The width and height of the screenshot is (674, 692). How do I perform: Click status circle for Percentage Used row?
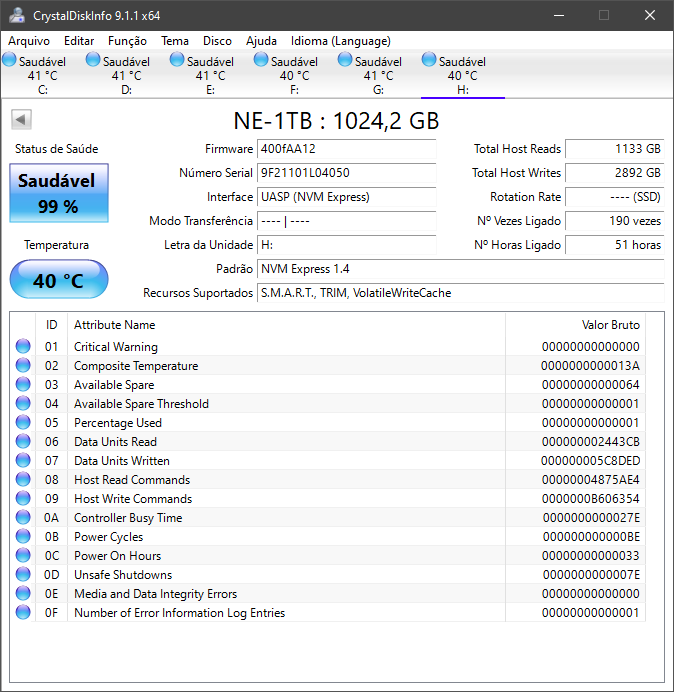tap(23, 422)
